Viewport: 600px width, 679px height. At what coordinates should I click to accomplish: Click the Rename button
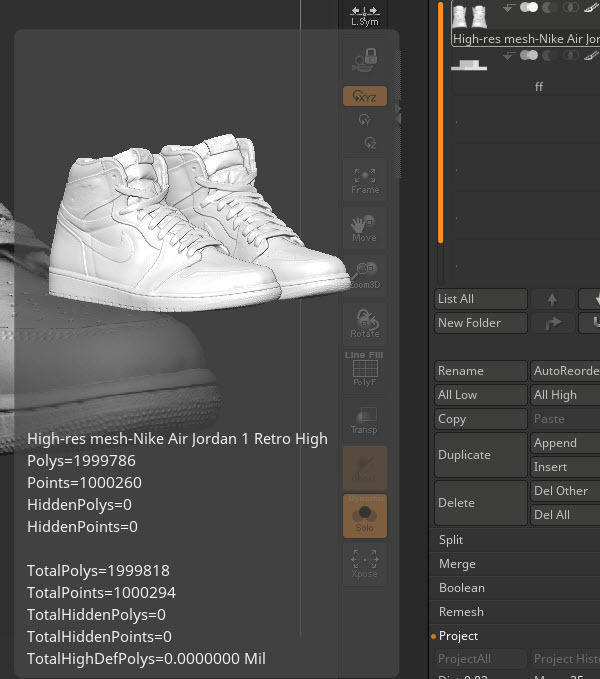(481, 371)
